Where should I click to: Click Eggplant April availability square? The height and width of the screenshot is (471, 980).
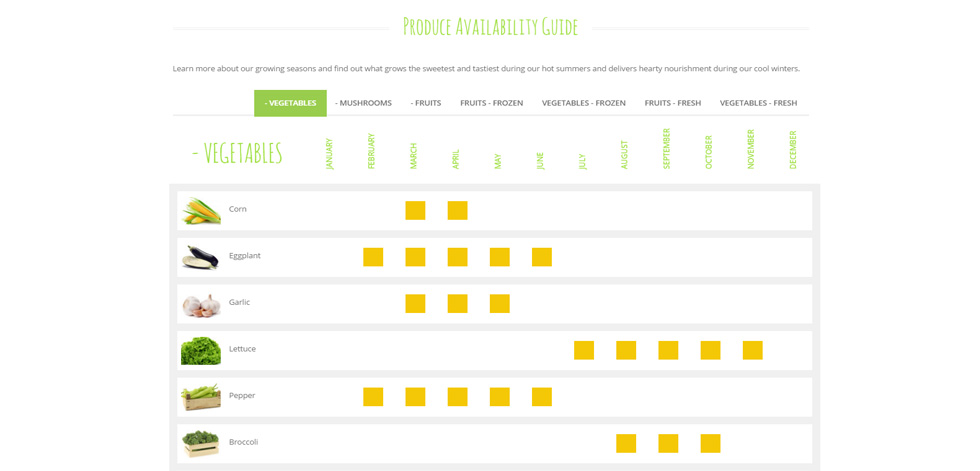tap(458, 257)
